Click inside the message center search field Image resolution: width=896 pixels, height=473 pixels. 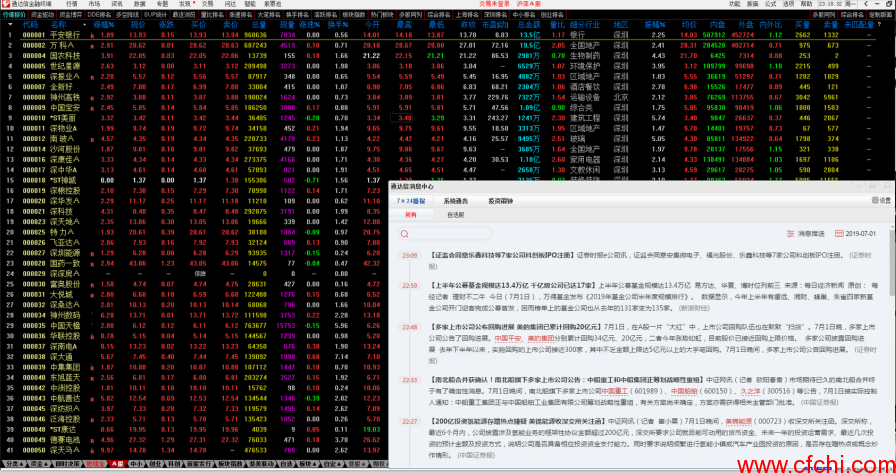pos(446,234)
